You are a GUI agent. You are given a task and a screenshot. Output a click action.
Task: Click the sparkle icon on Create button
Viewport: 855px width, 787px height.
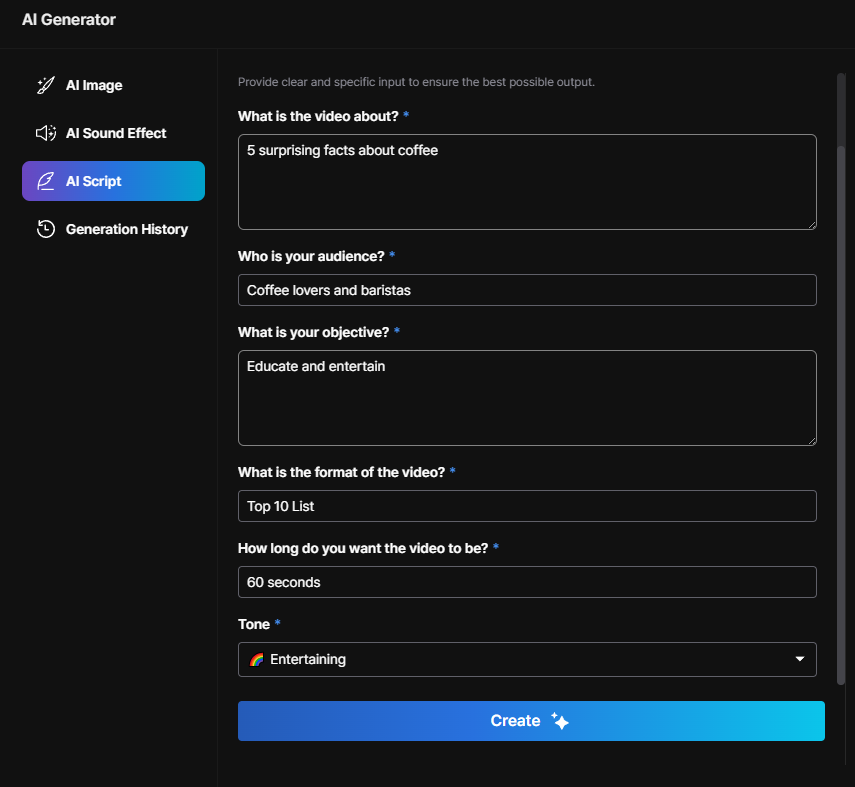560,721
